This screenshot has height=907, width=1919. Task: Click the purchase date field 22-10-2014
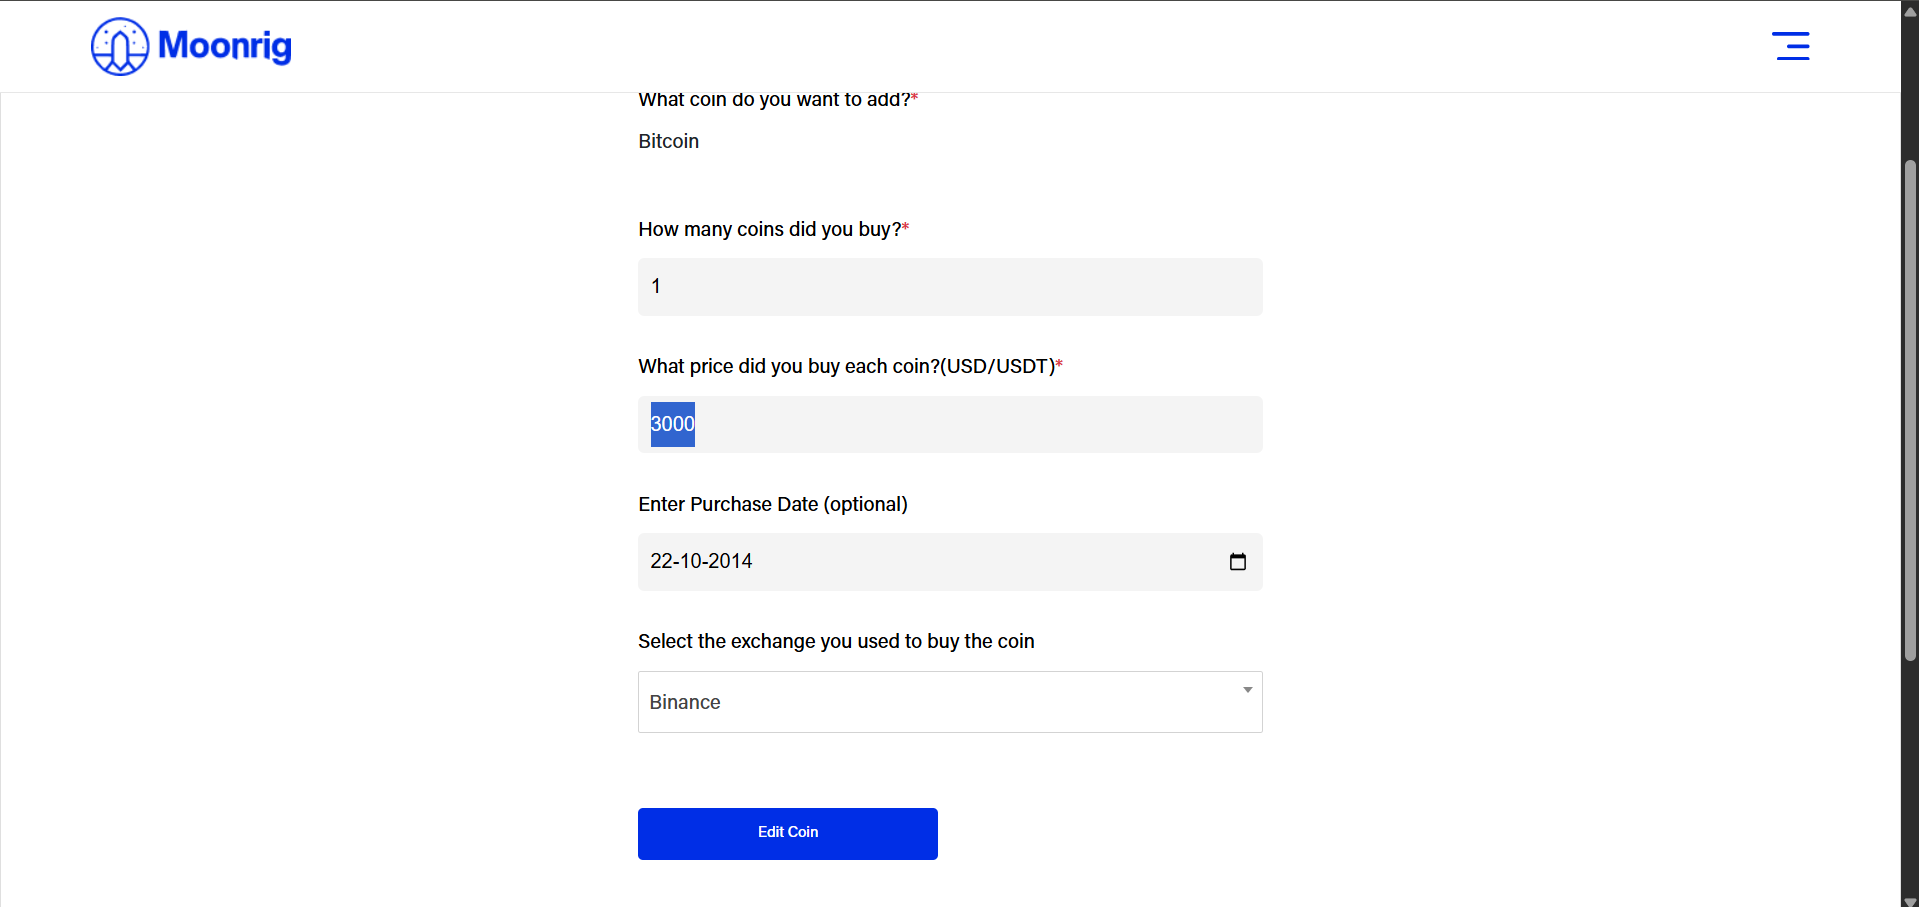[x=950, y=562]
